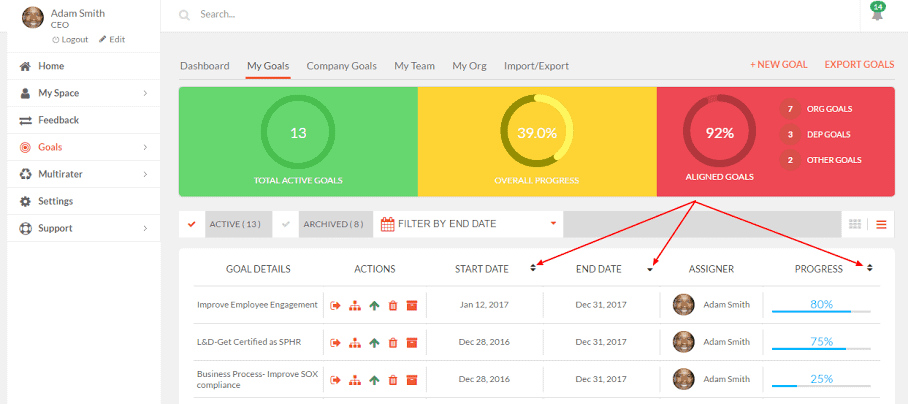Go to the My Org tab
Image resolution: width=908 pixels, height=404 pixels.
[x=470, y=66]
